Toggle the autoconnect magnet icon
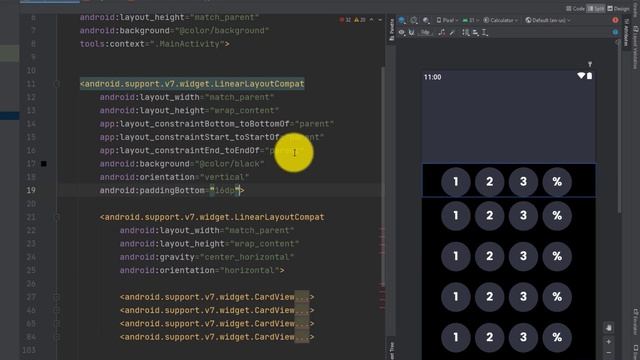This screenshot has width=640, height=360. tap(411, 32)
